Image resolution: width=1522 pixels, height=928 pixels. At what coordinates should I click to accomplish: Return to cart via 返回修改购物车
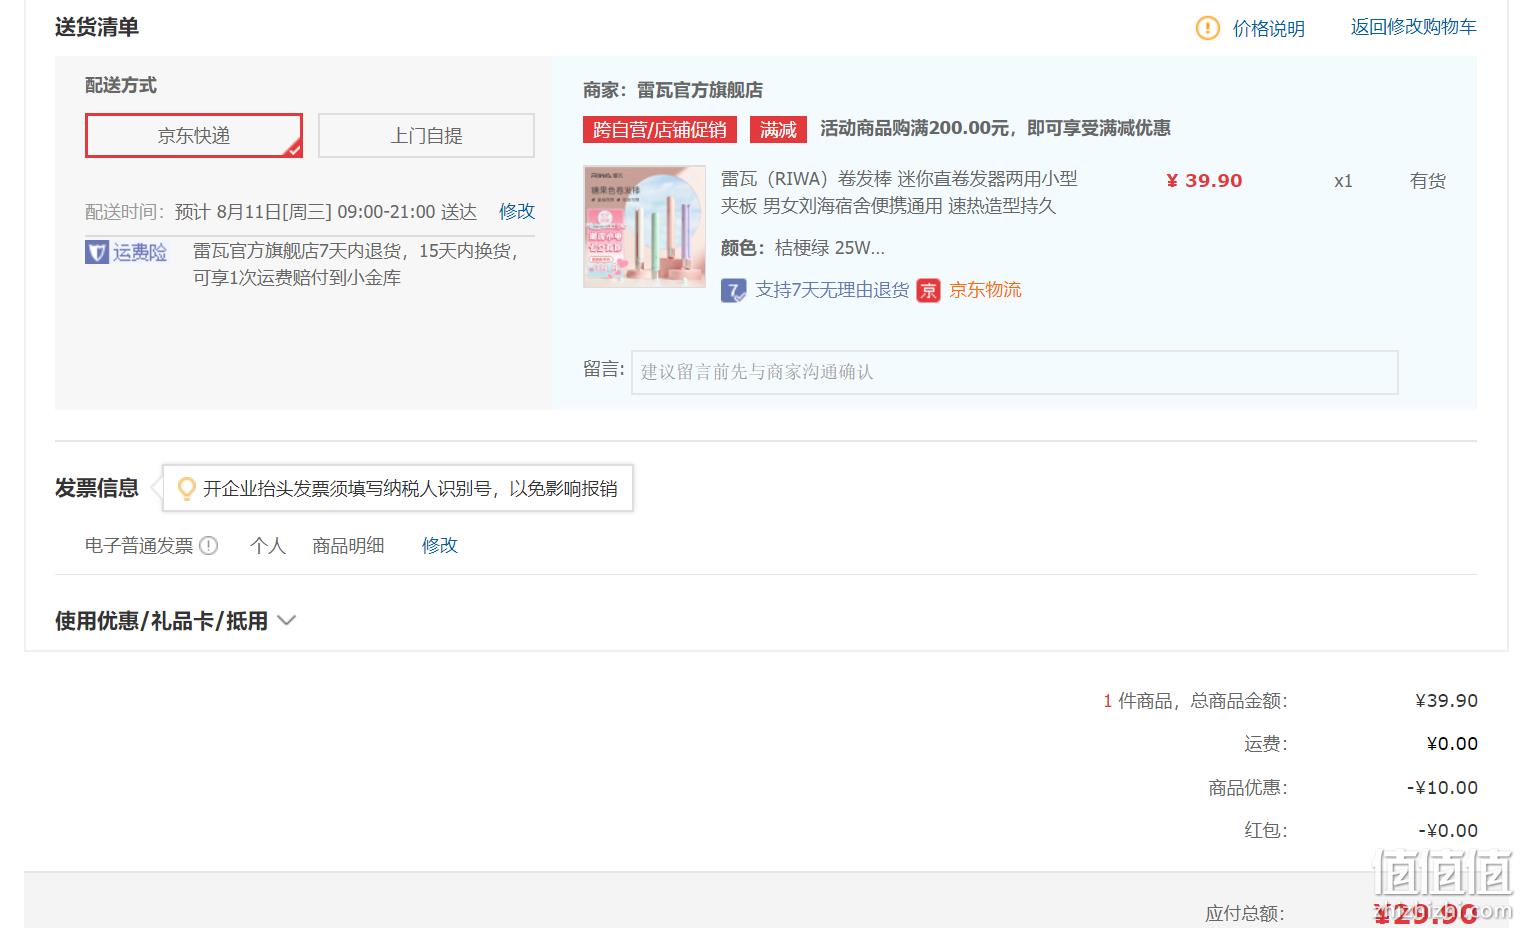(1413, 28)
